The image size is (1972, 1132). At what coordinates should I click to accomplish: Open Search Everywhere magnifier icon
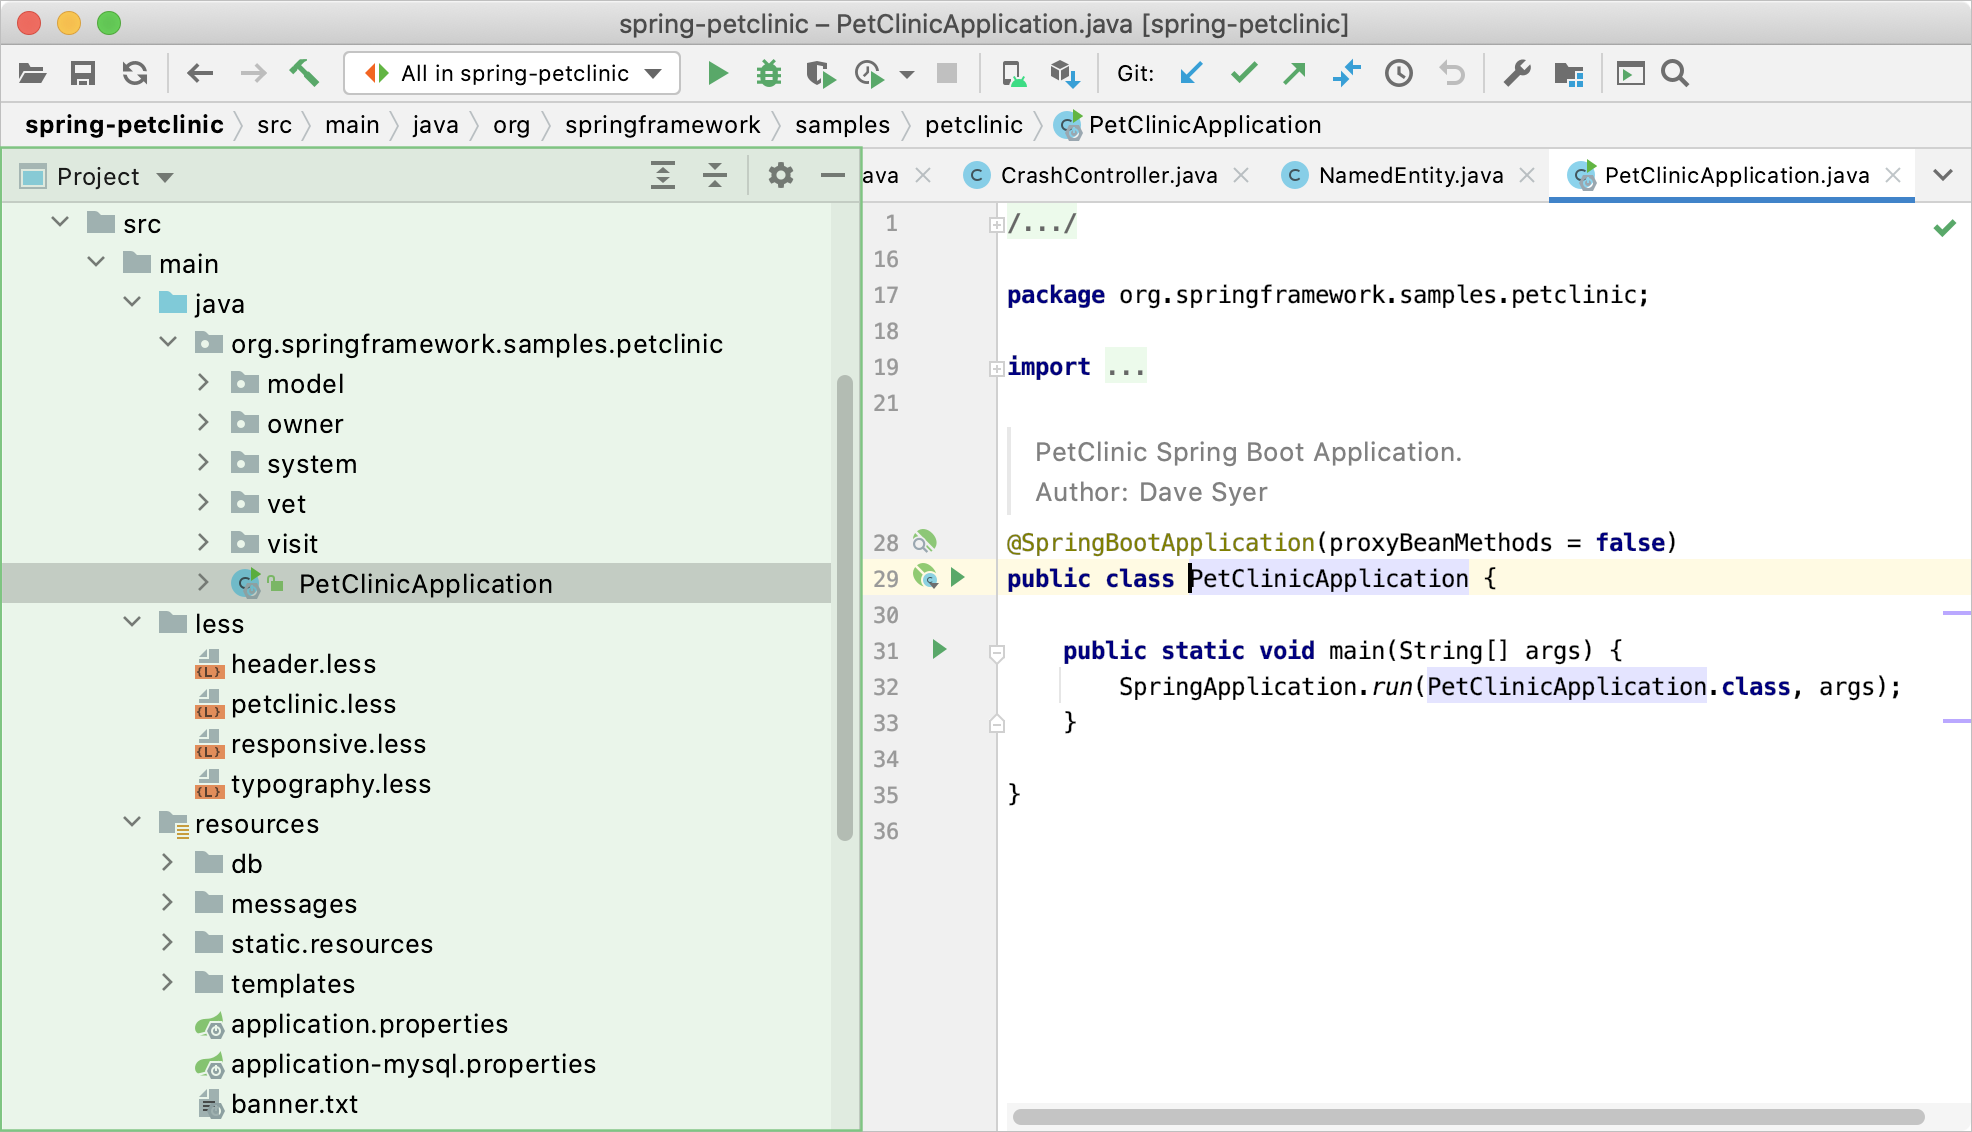[x=1675, y=73]
